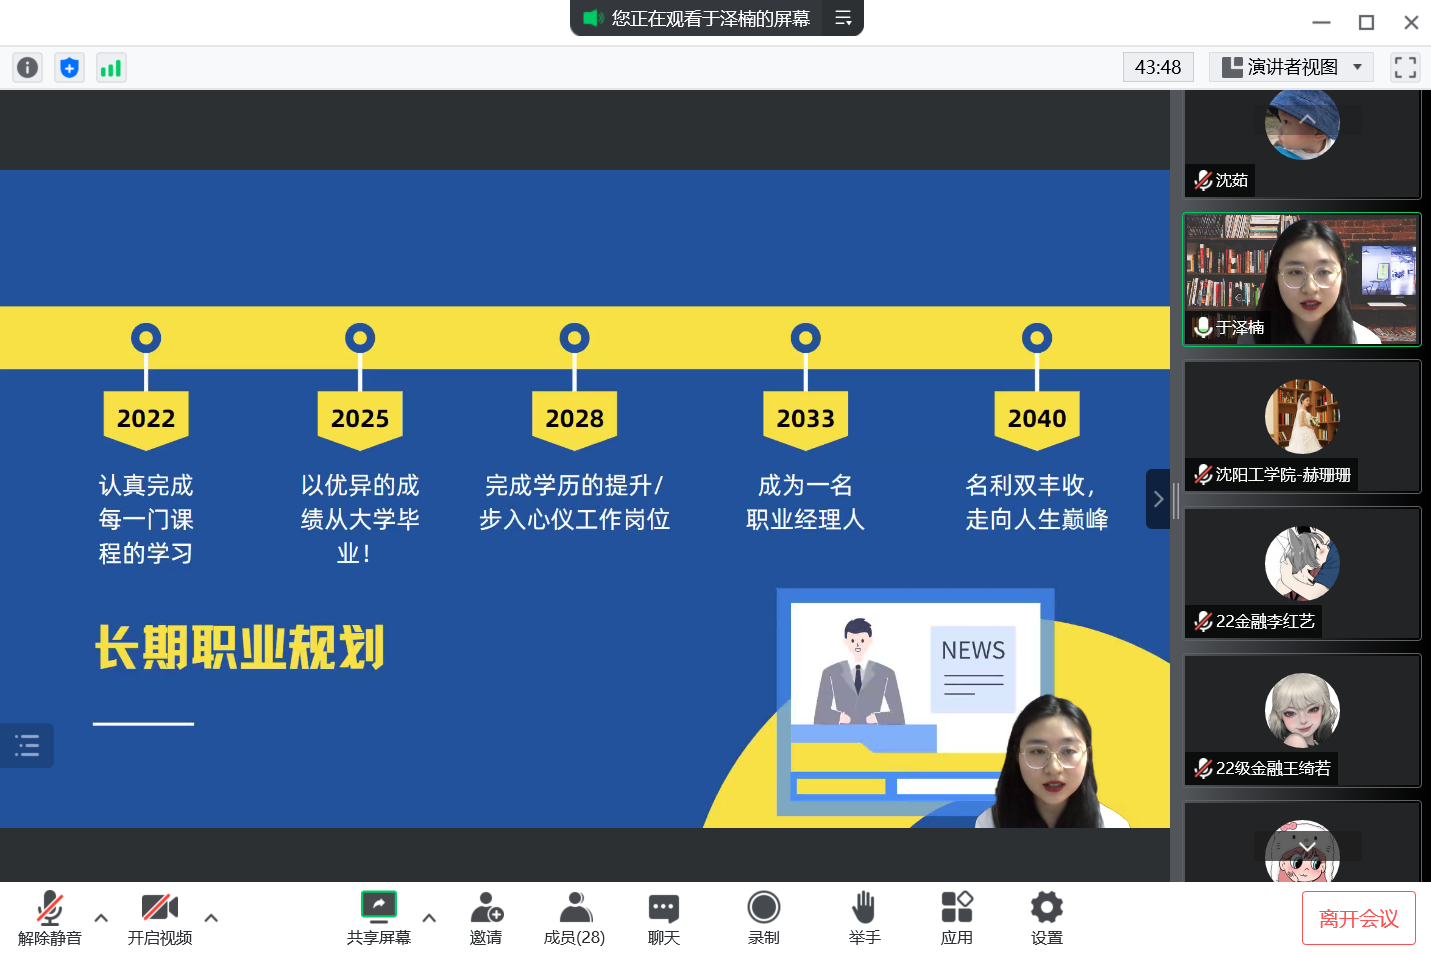The image size is (1431, 954).
Task: Click the 成为一名职业经理人 text
Action: [x=806, y=502]
